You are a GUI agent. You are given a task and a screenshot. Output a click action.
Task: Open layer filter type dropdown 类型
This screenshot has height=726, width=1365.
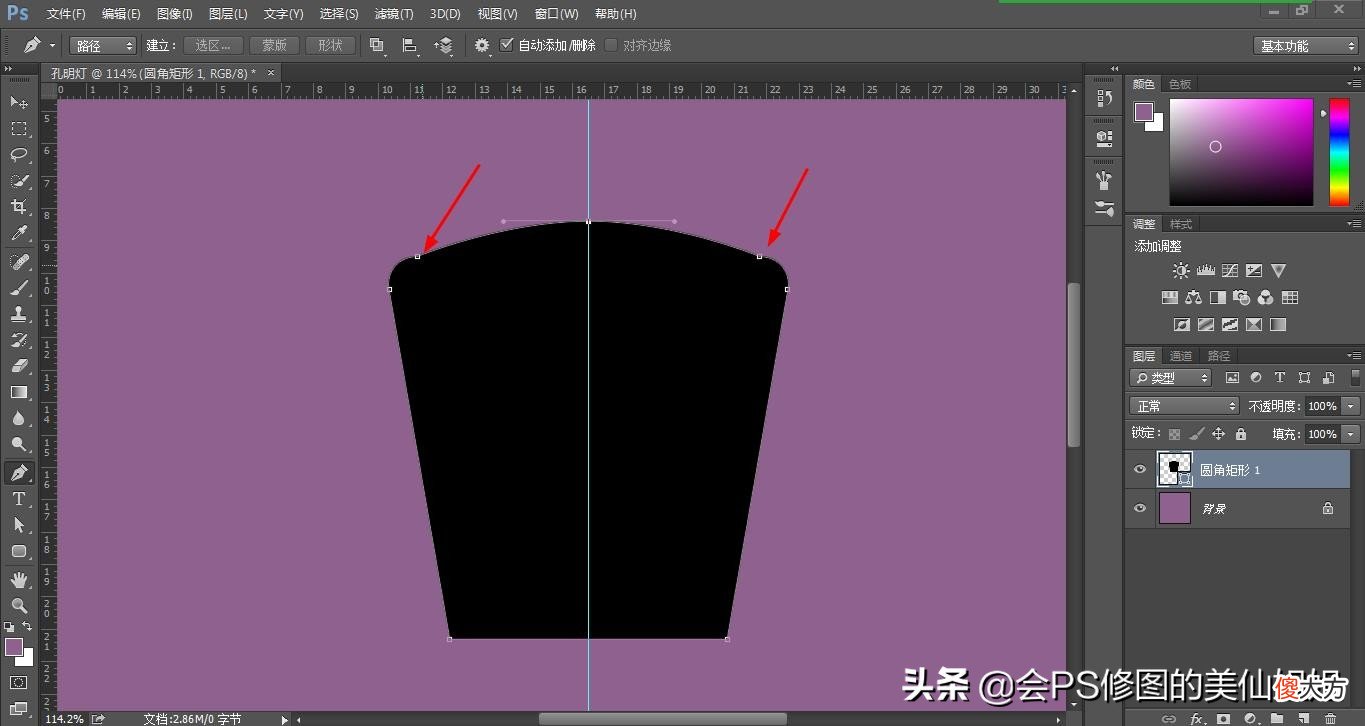tap(1170, 378)
